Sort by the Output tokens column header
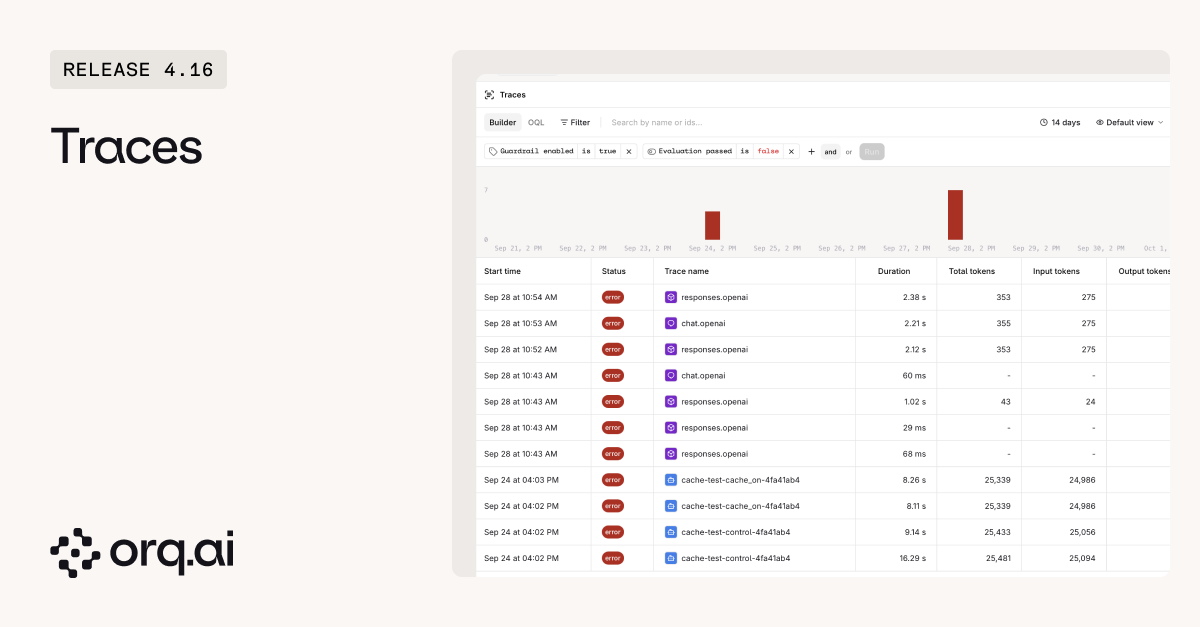The height and width of the screenshot is (627, 1200). pos(1143,271)
